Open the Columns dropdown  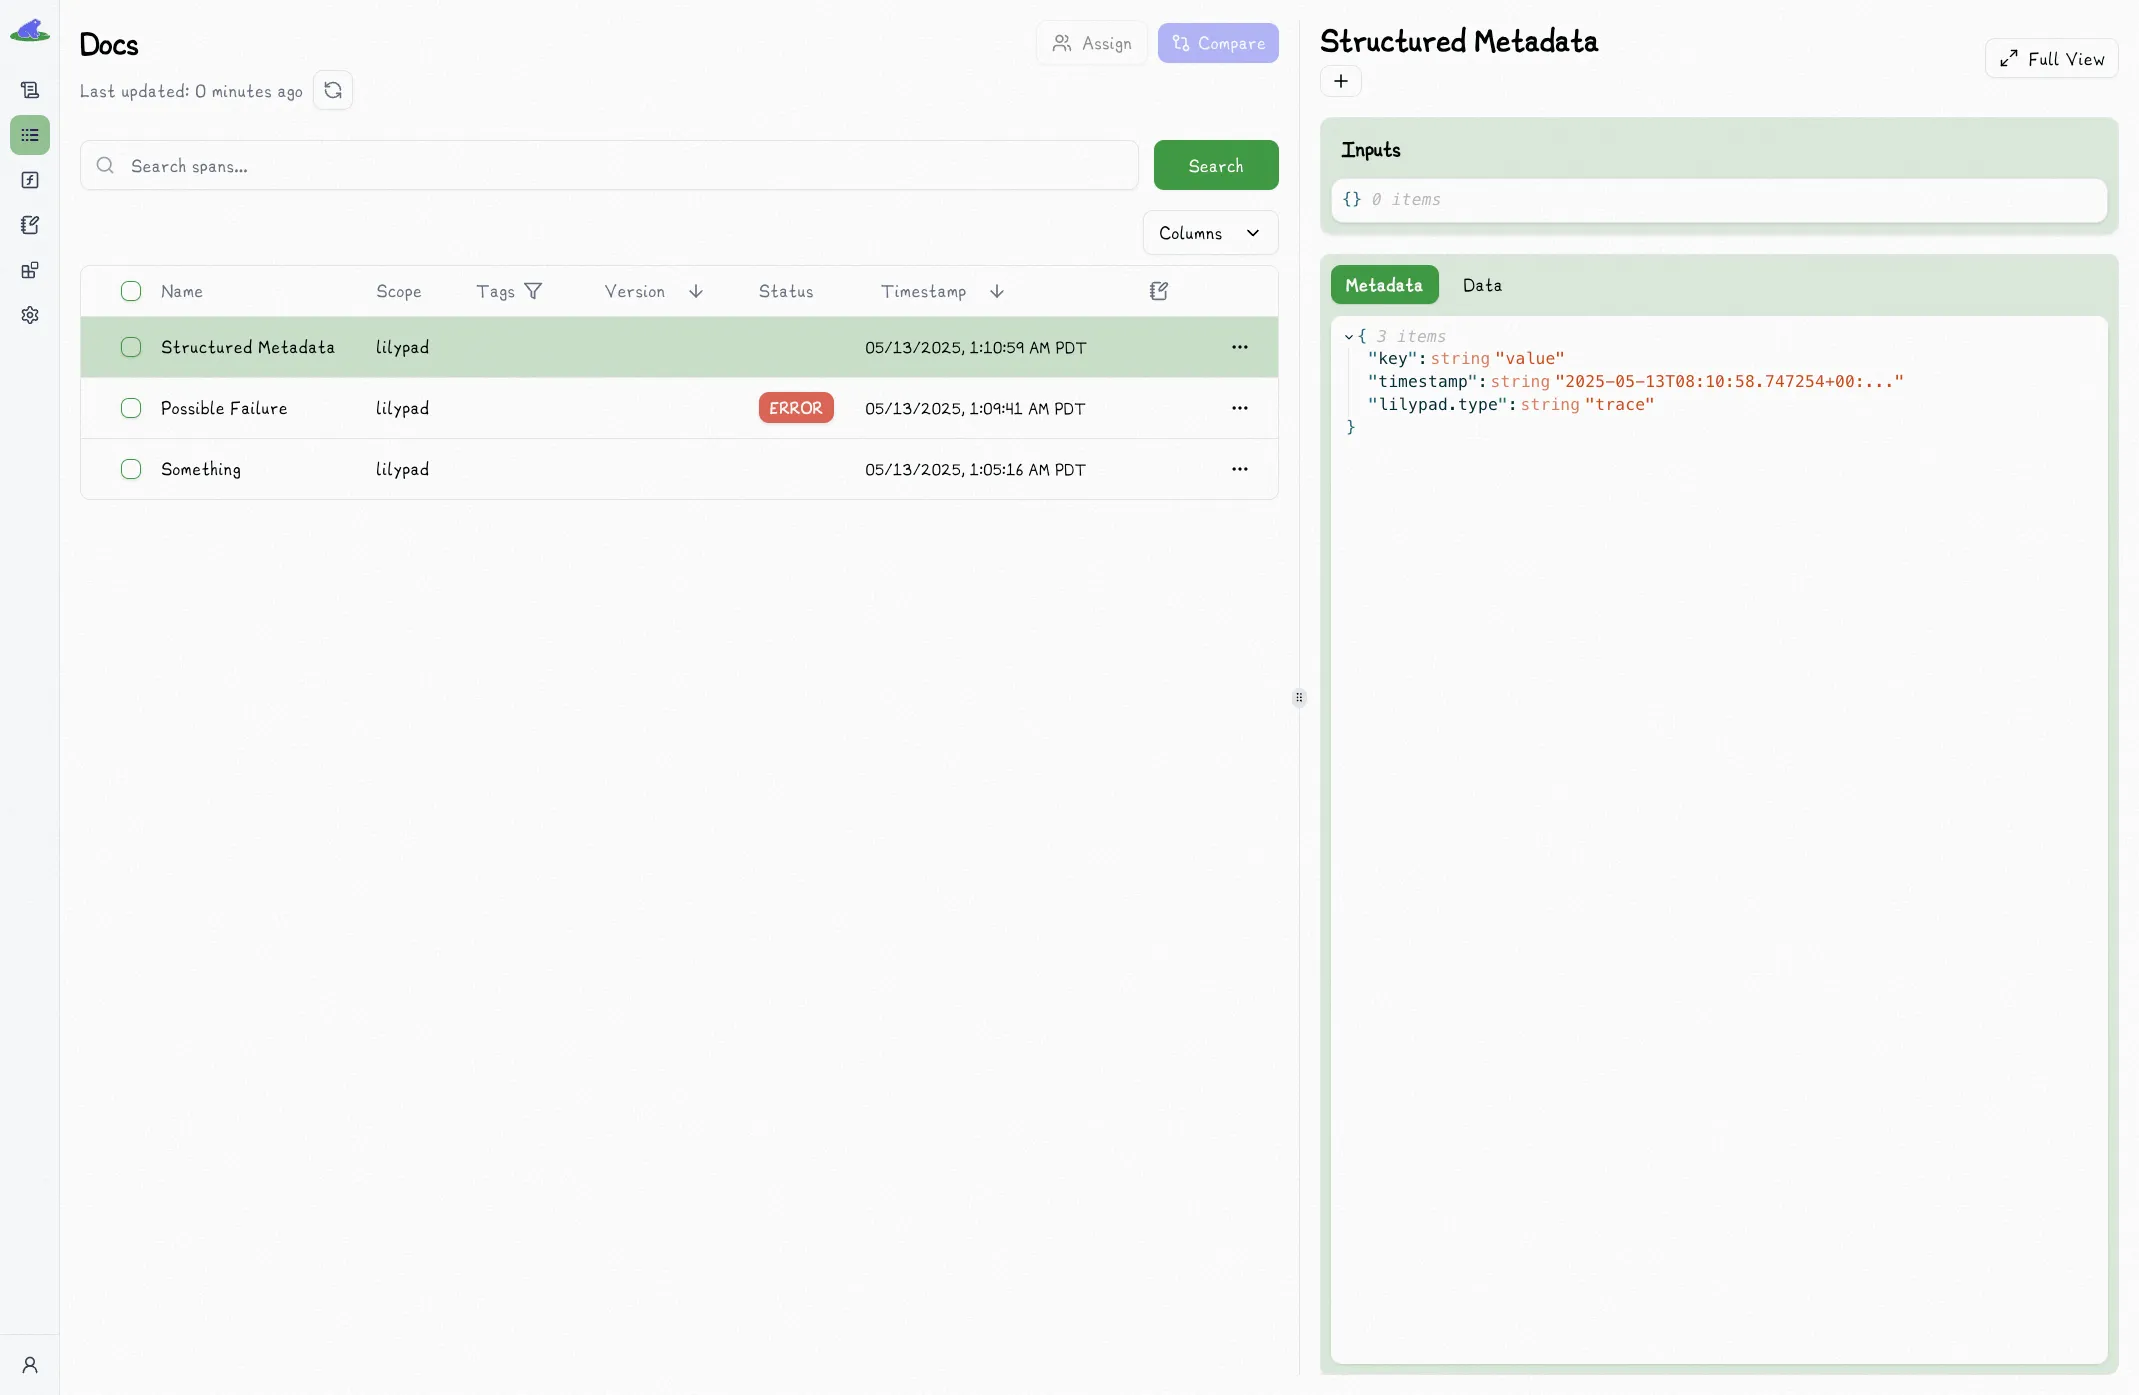[1210, 233]
